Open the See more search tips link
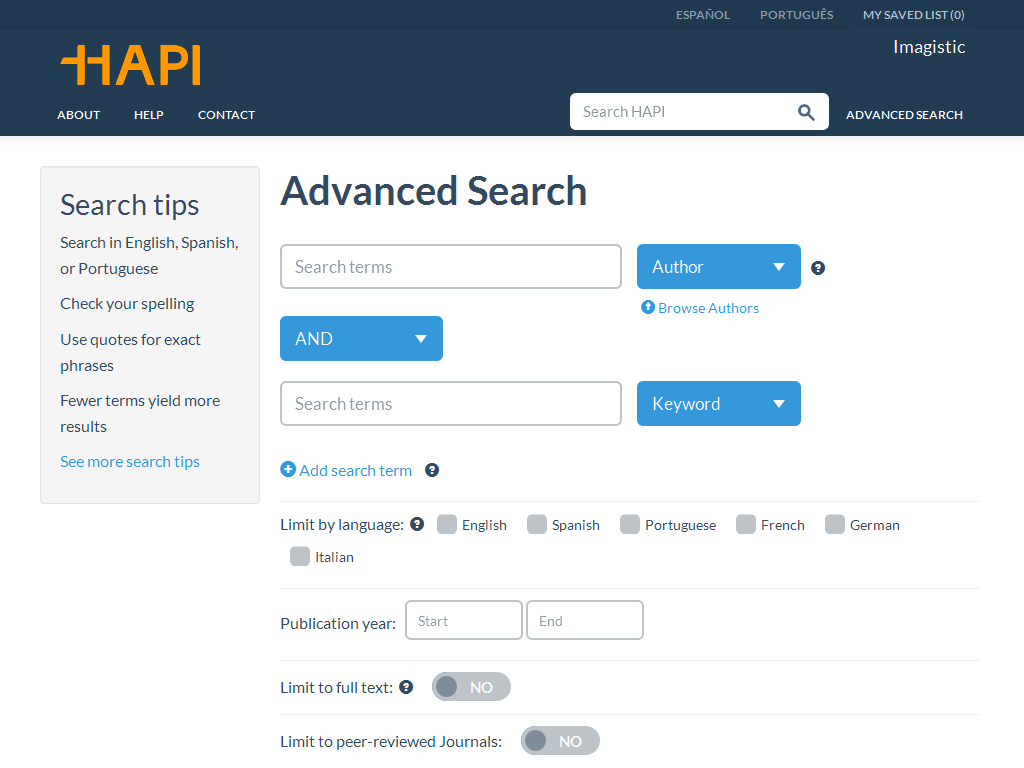 pos(130,461)
